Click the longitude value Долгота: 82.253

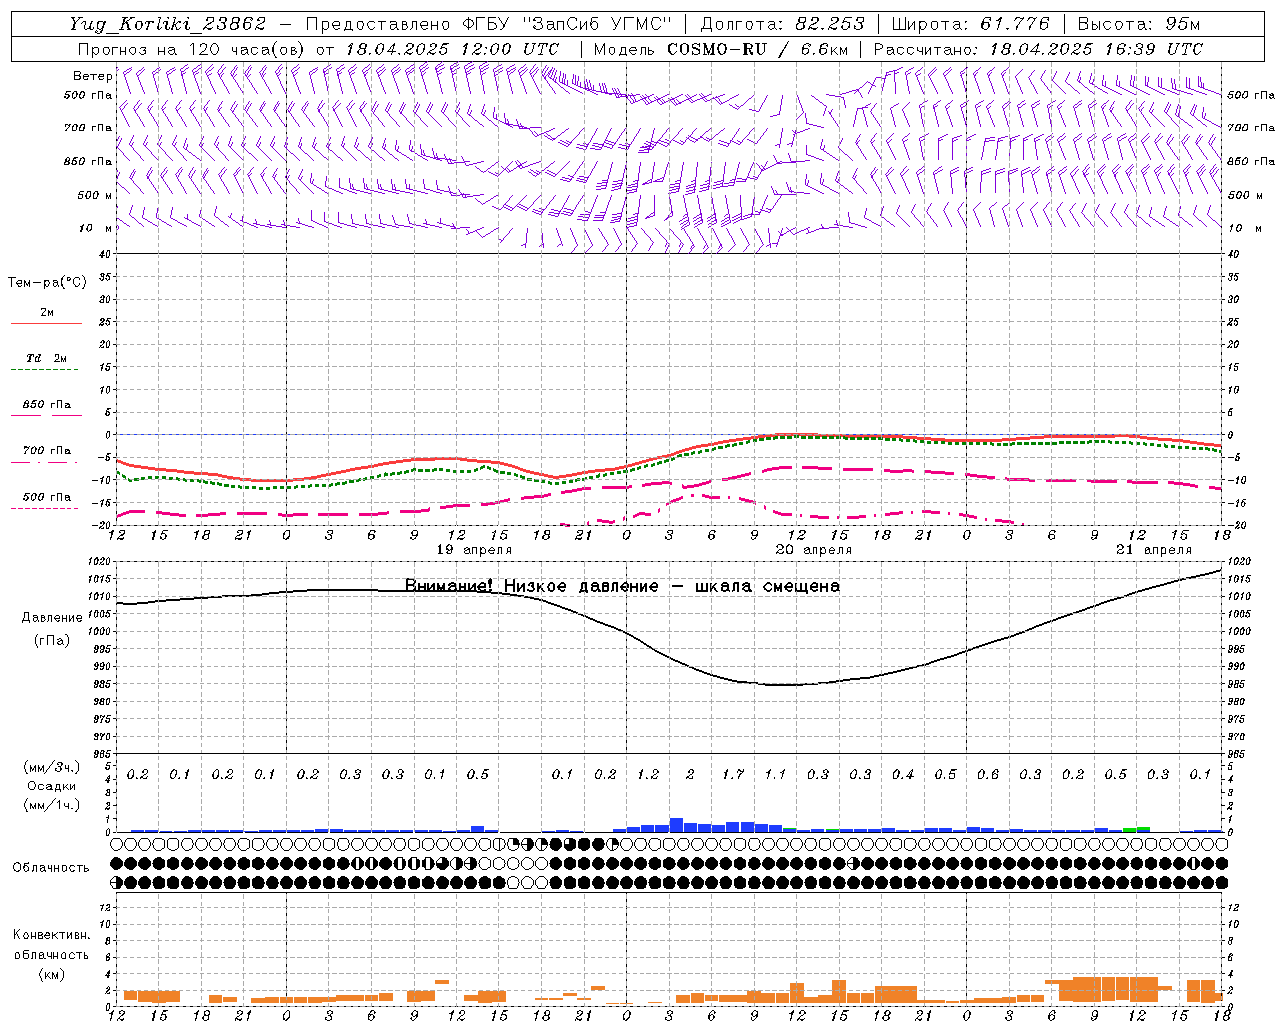pyautogui.click(x=784, y=24)
